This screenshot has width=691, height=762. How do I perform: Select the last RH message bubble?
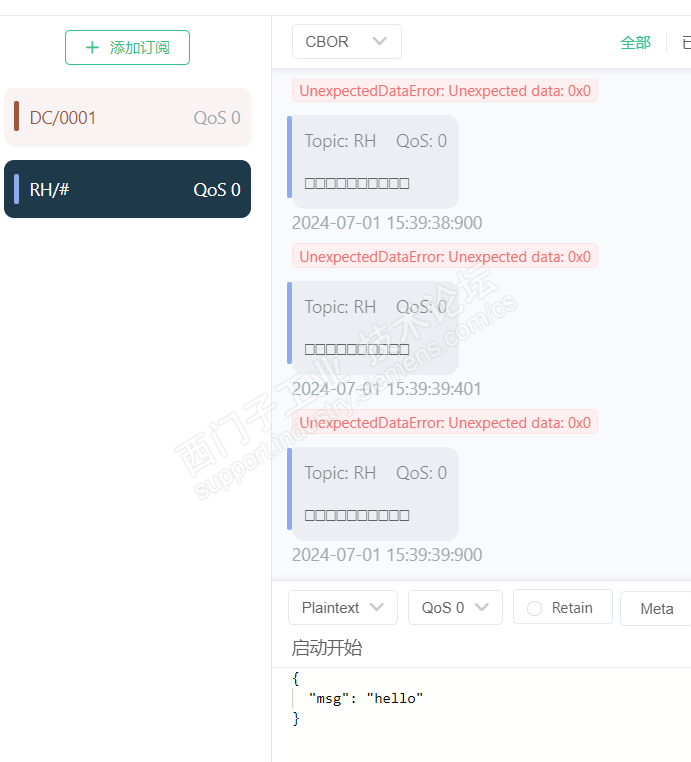(x=375, y=494)
